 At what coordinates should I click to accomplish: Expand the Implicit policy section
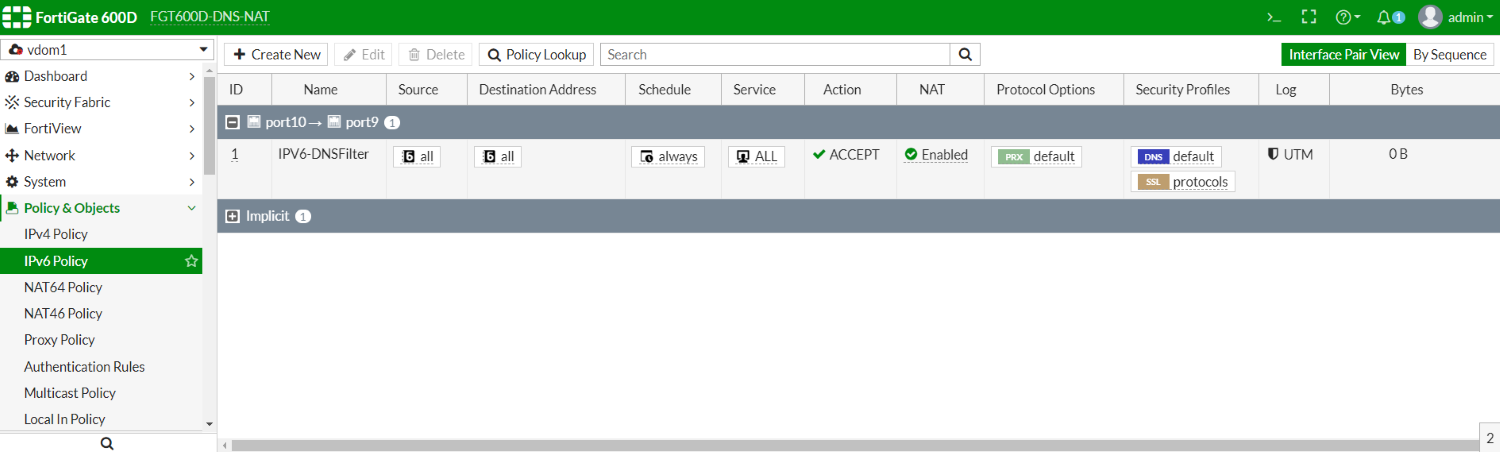pyautogui.click(x=232, y=216)
